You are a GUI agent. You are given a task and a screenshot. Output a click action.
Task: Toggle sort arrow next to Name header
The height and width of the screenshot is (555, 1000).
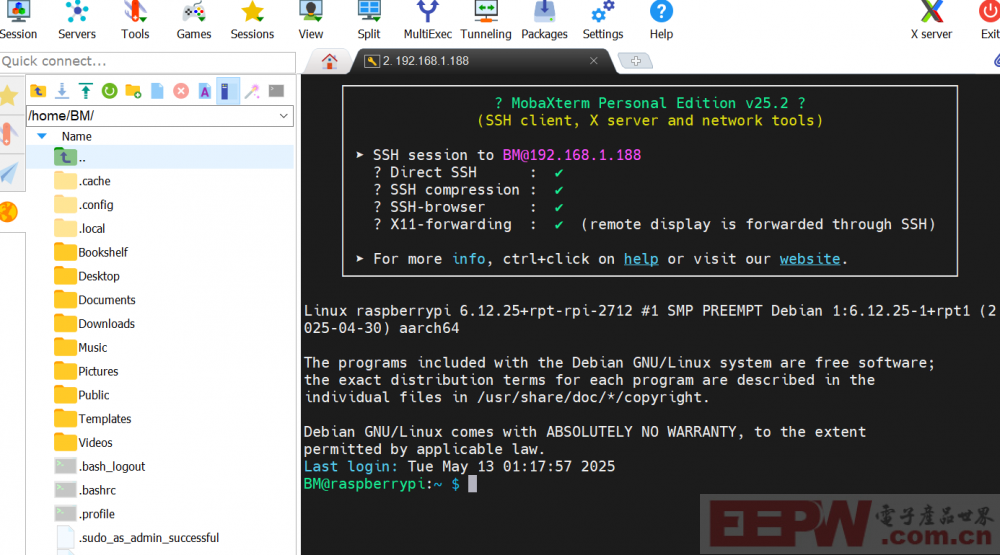(42, 137)
